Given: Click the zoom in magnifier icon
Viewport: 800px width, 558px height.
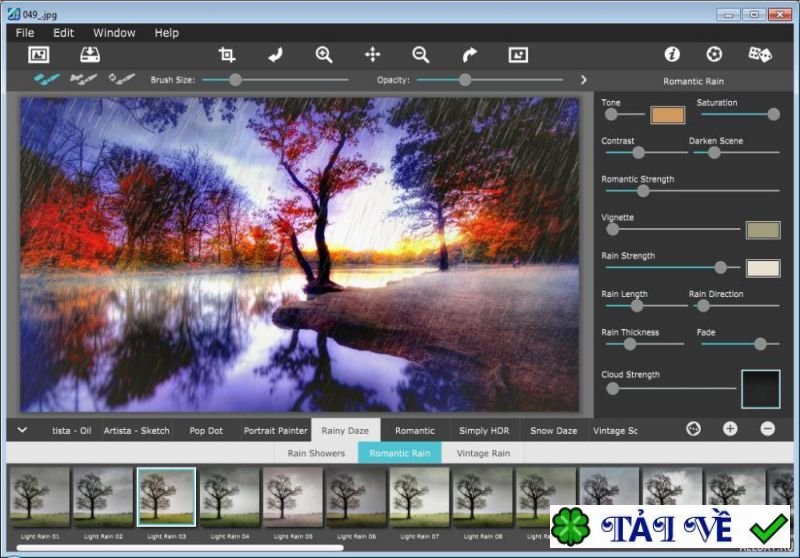Looking at the screenshot, I should [324, 55].
